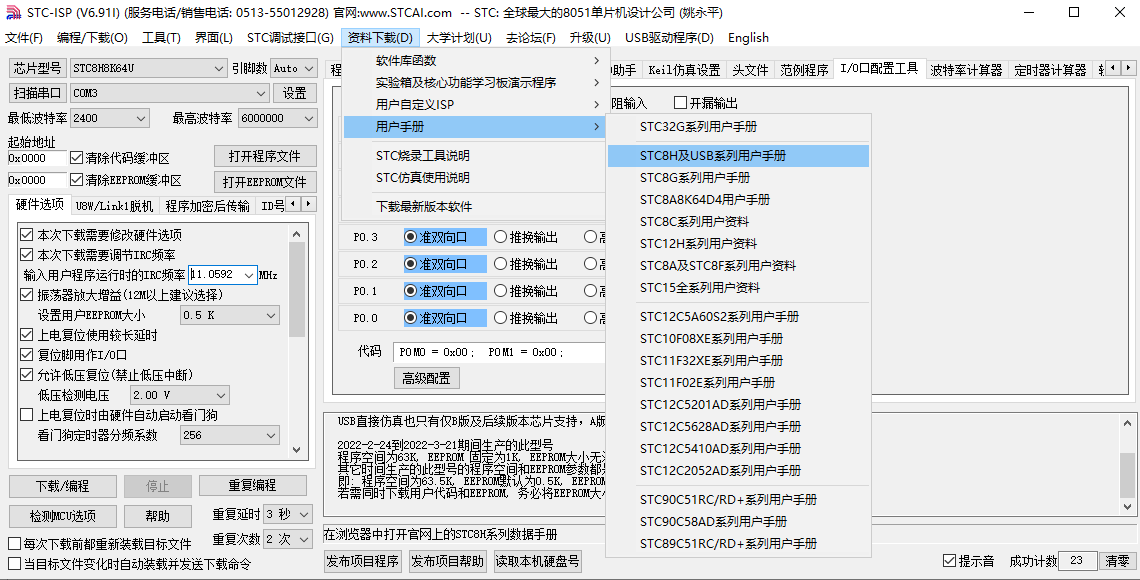Viewport: 1140px width, 580px height.
Task: Click right arrow of top tool tabs
Action: (1128, 68)
